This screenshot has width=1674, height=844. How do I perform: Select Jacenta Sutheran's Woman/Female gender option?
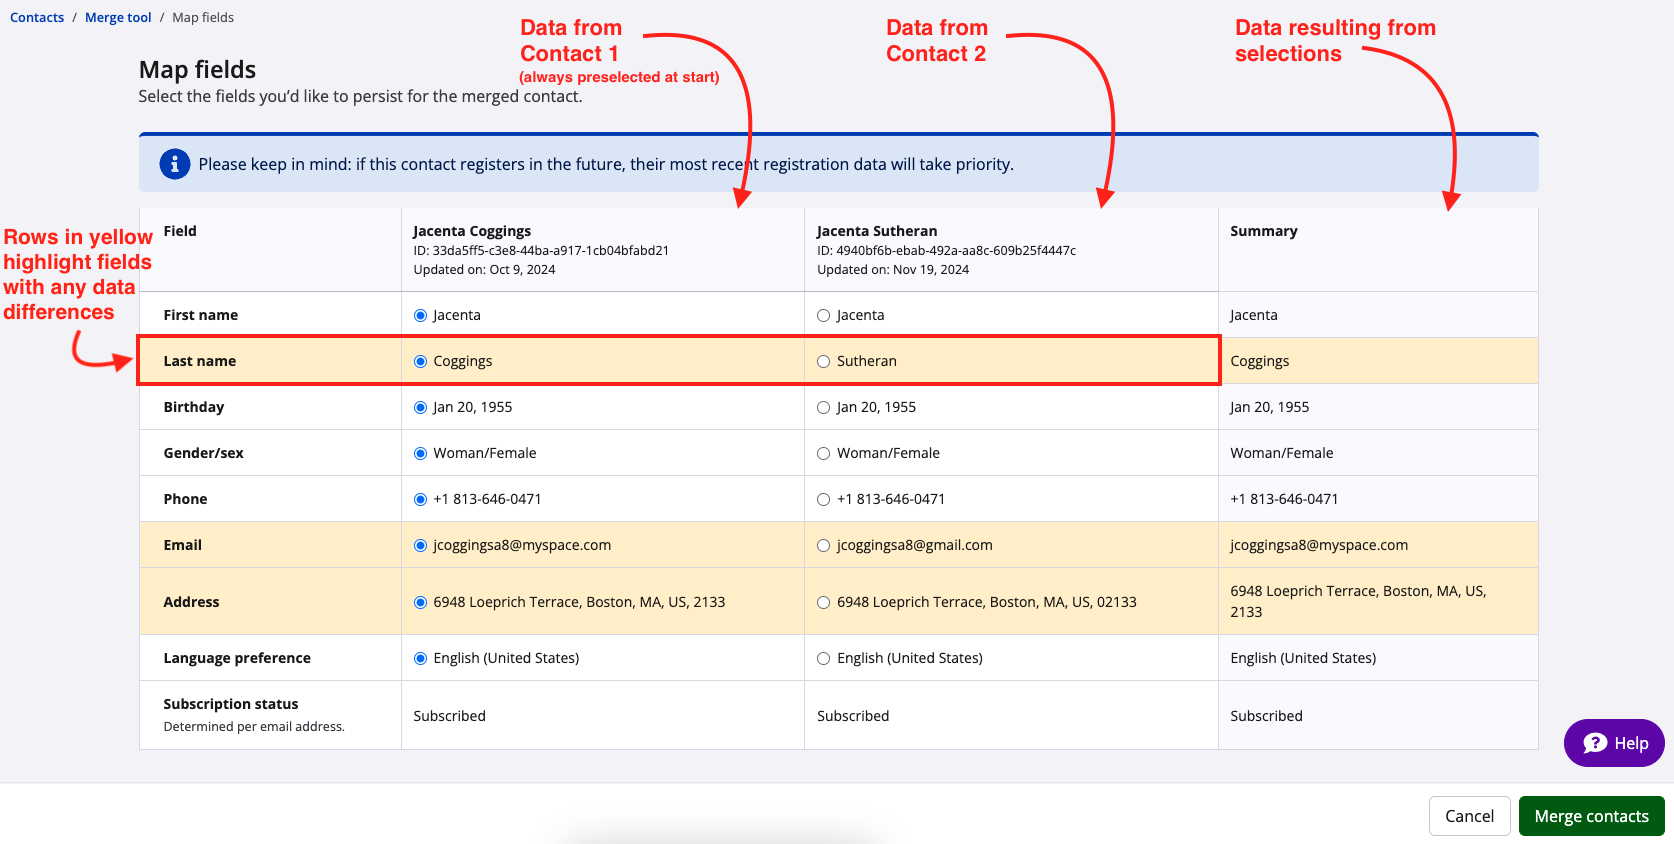click(x=824, y=453)
